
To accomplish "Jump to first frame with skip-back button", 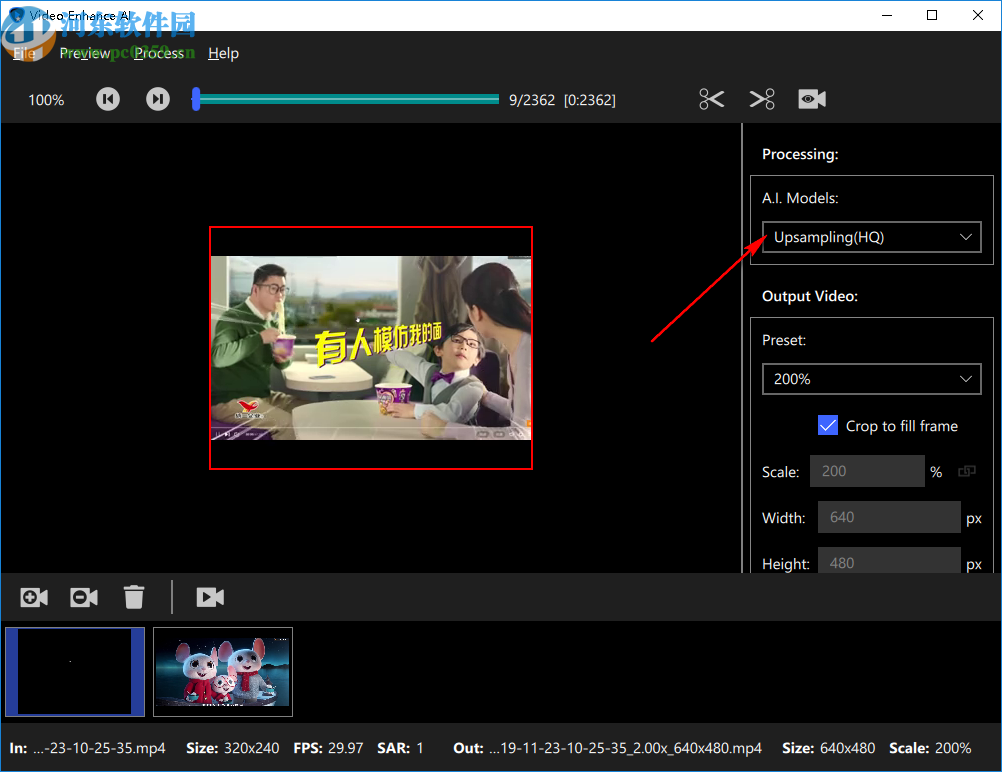I will click(107, 98).
